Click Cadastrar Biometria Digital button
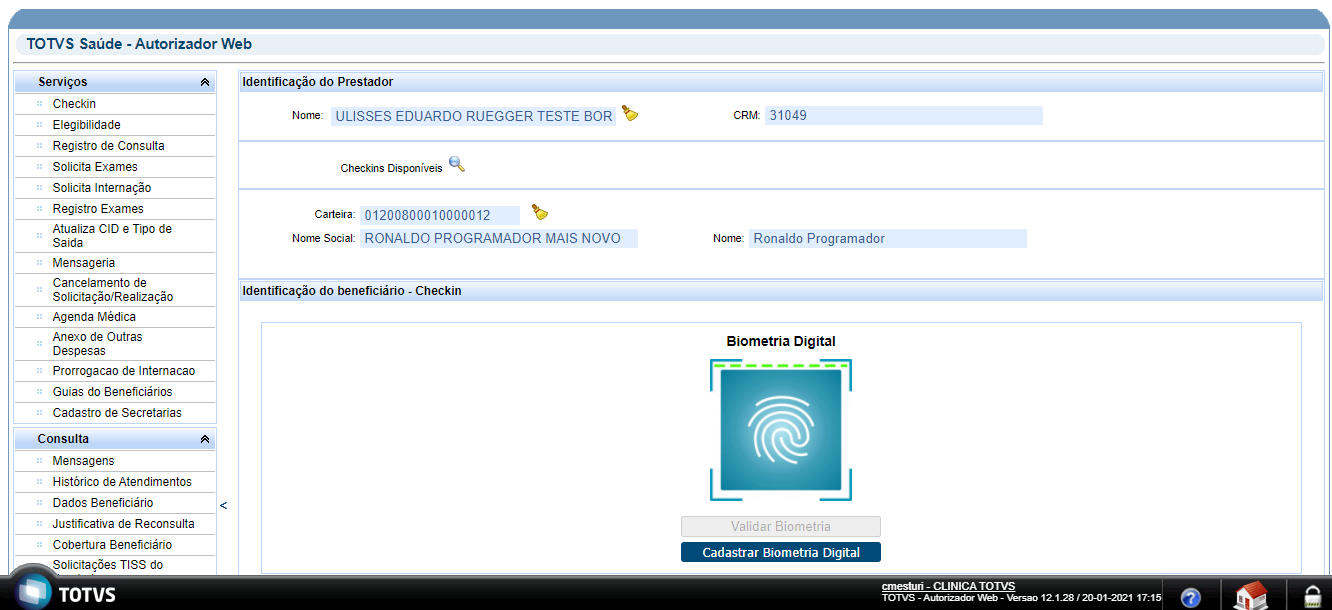The height and width of the screenshot is (610, 1332). pos(781,552)
